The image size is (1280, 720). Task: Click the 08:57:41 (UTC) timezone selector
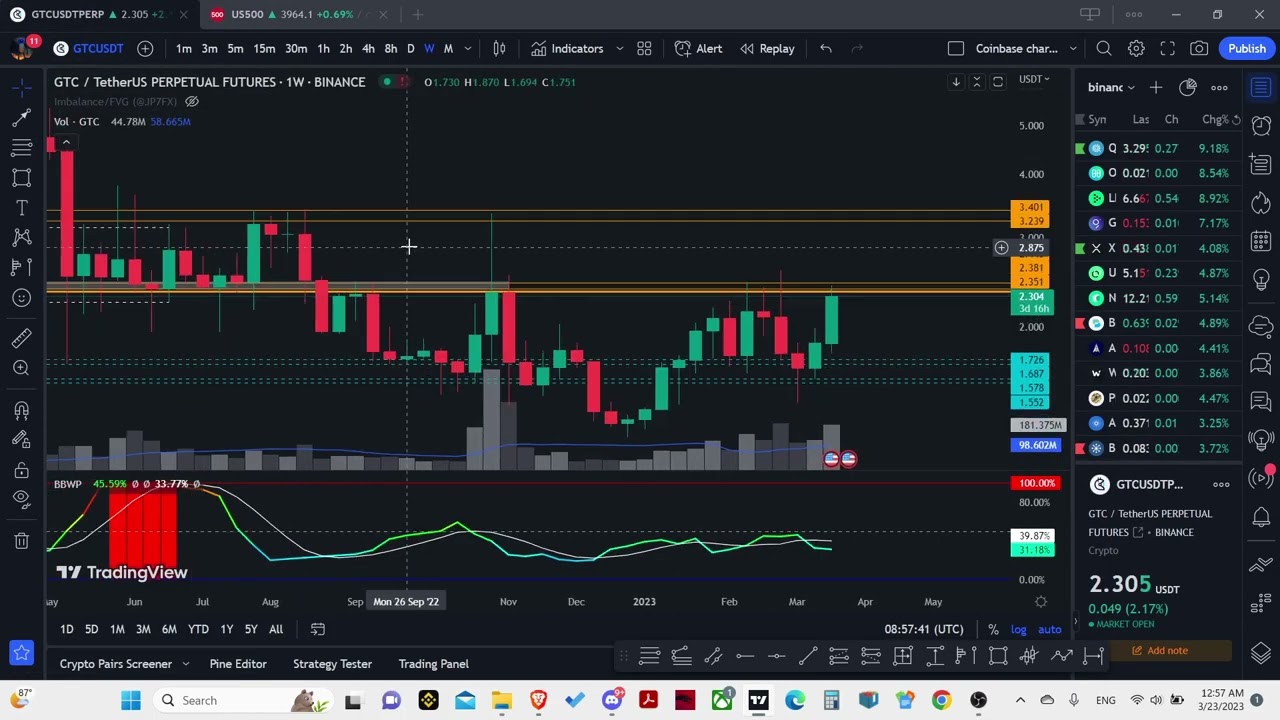coord(924,629)
